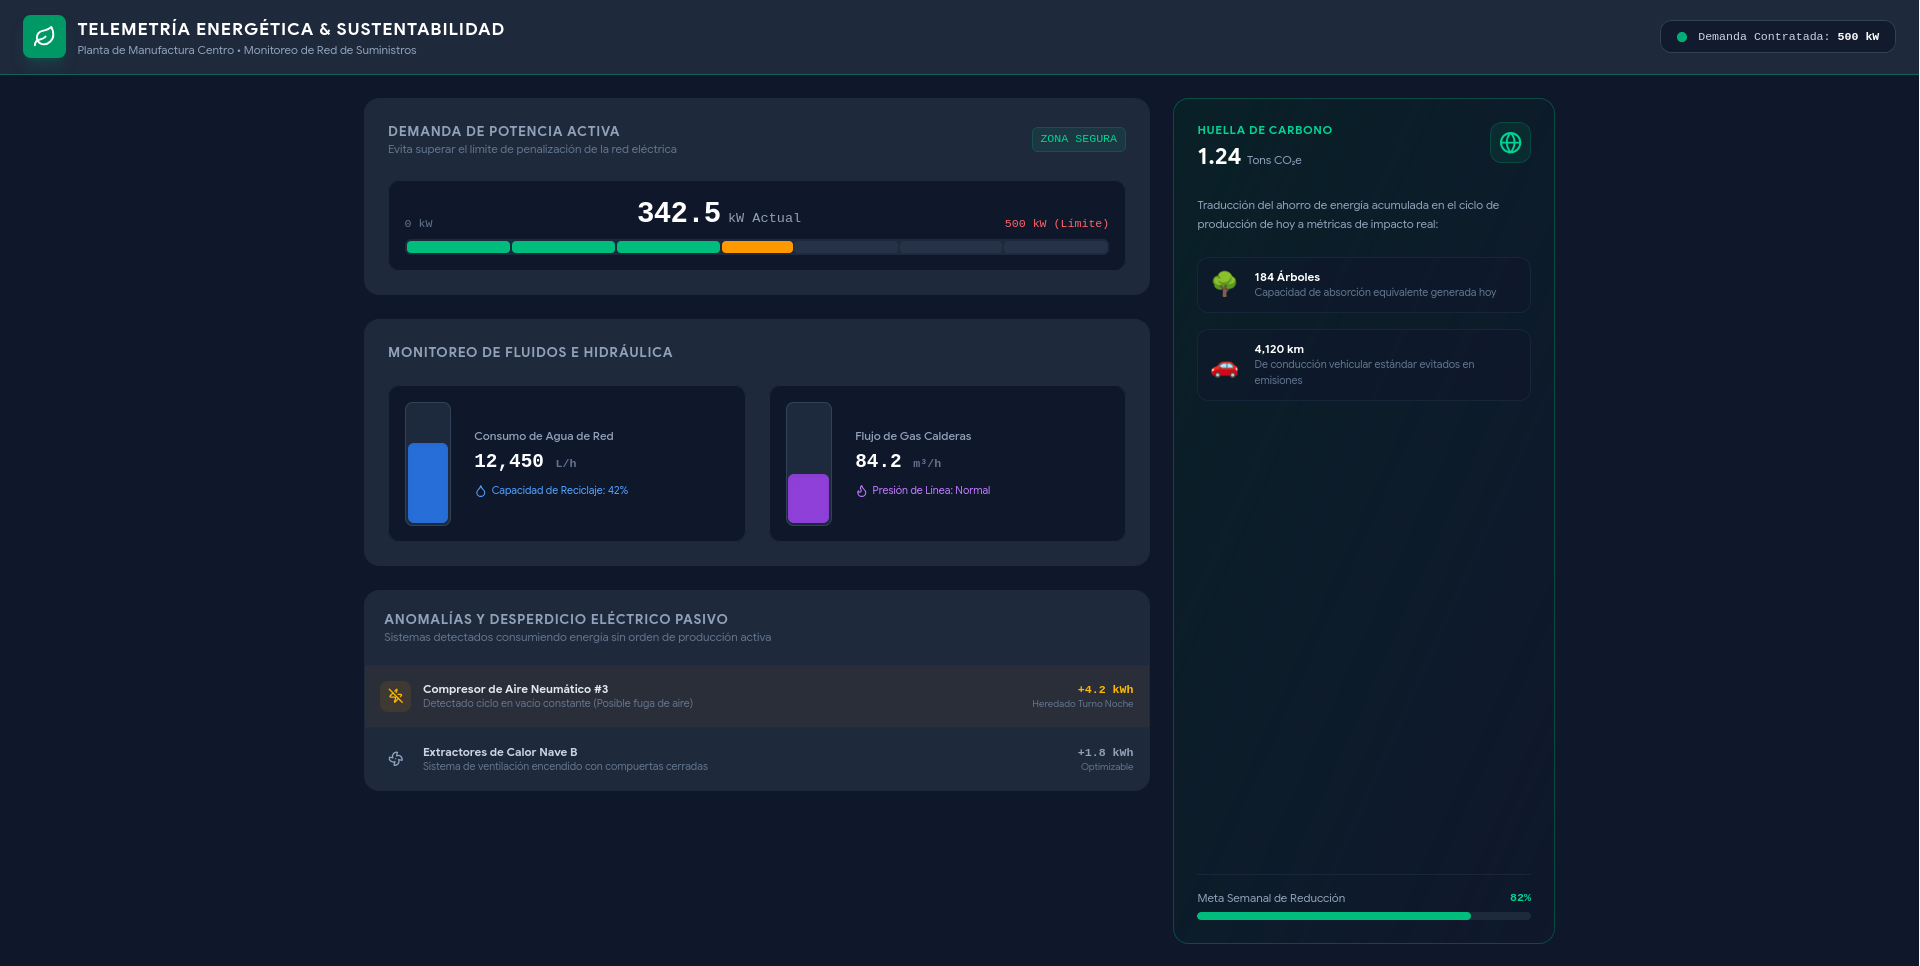Click the flame icon by Presión de Línea
Image resolution: width=1920 pixels, height=966 pixels.
click(x=861, y=491)
